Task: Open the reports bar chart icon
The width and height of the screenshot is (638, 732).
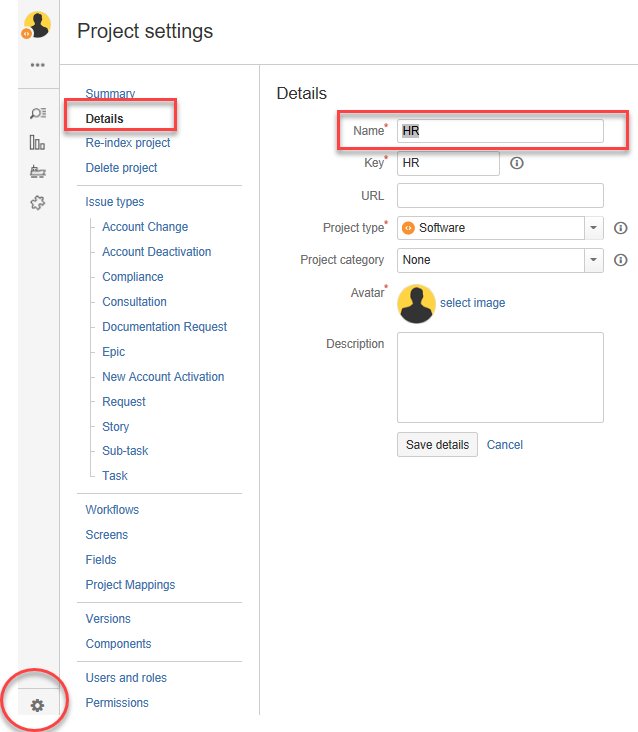Action: [x=38, y=142]
